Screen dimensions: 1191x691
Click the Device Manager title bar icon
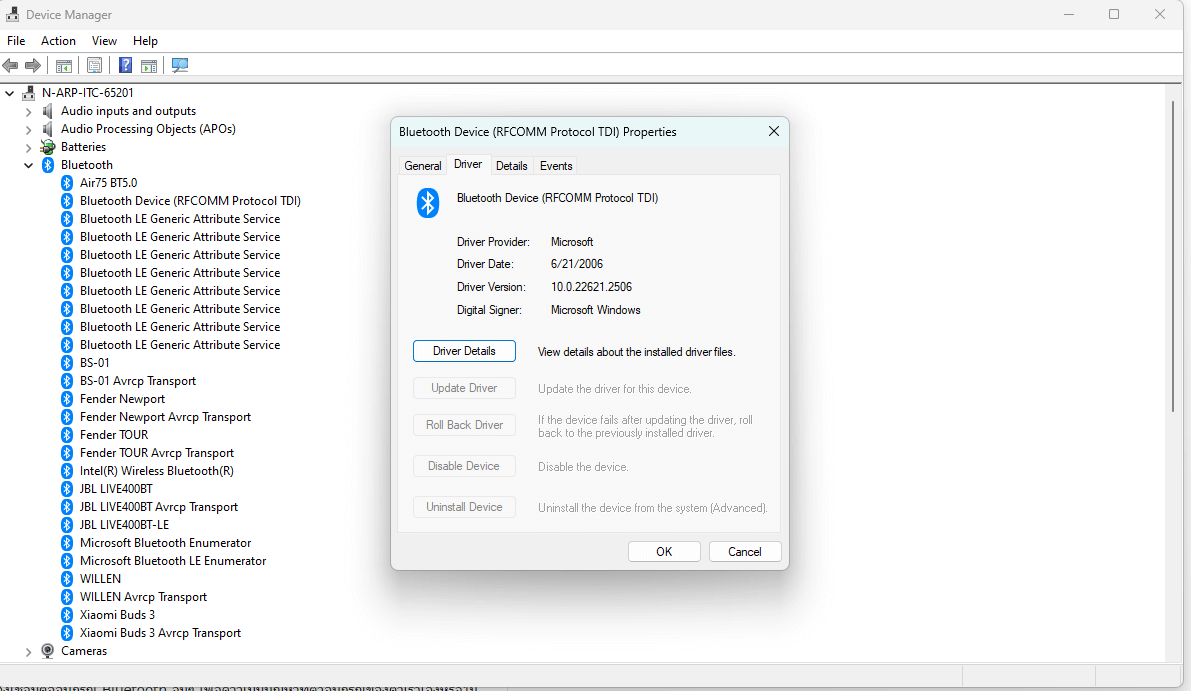[12, 14]
